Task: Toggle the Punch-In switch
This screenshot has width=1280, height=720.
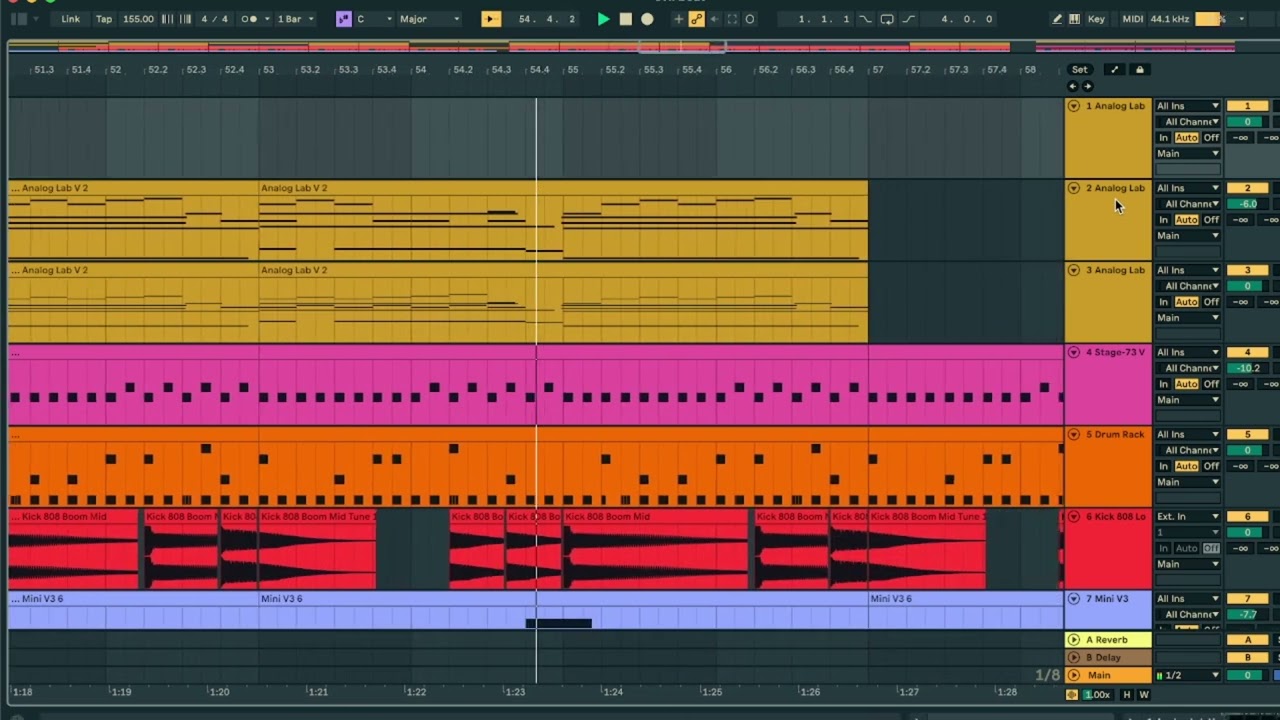Action: click(x=865, y=19)
